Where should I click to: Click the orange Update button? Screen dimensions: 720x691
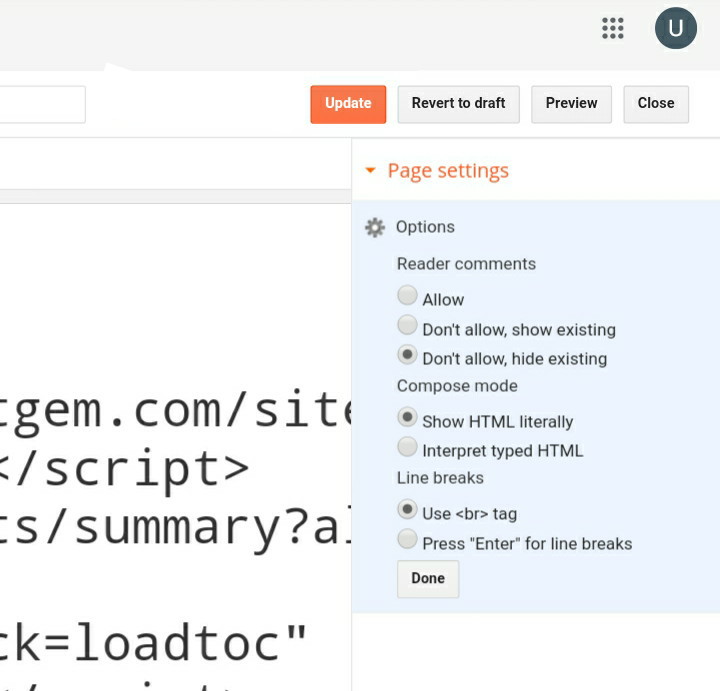(348, 104)
